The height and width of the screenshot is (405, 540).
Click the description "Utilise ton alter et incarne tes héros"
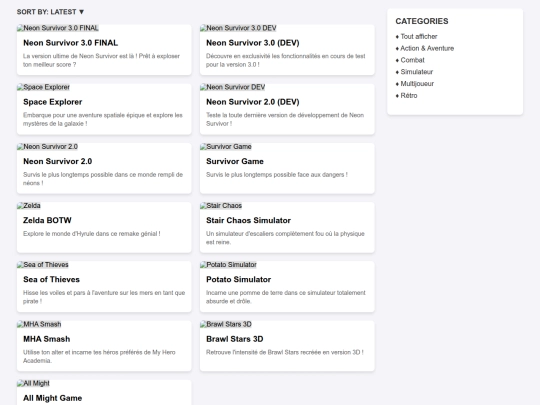tap(99, 356)
